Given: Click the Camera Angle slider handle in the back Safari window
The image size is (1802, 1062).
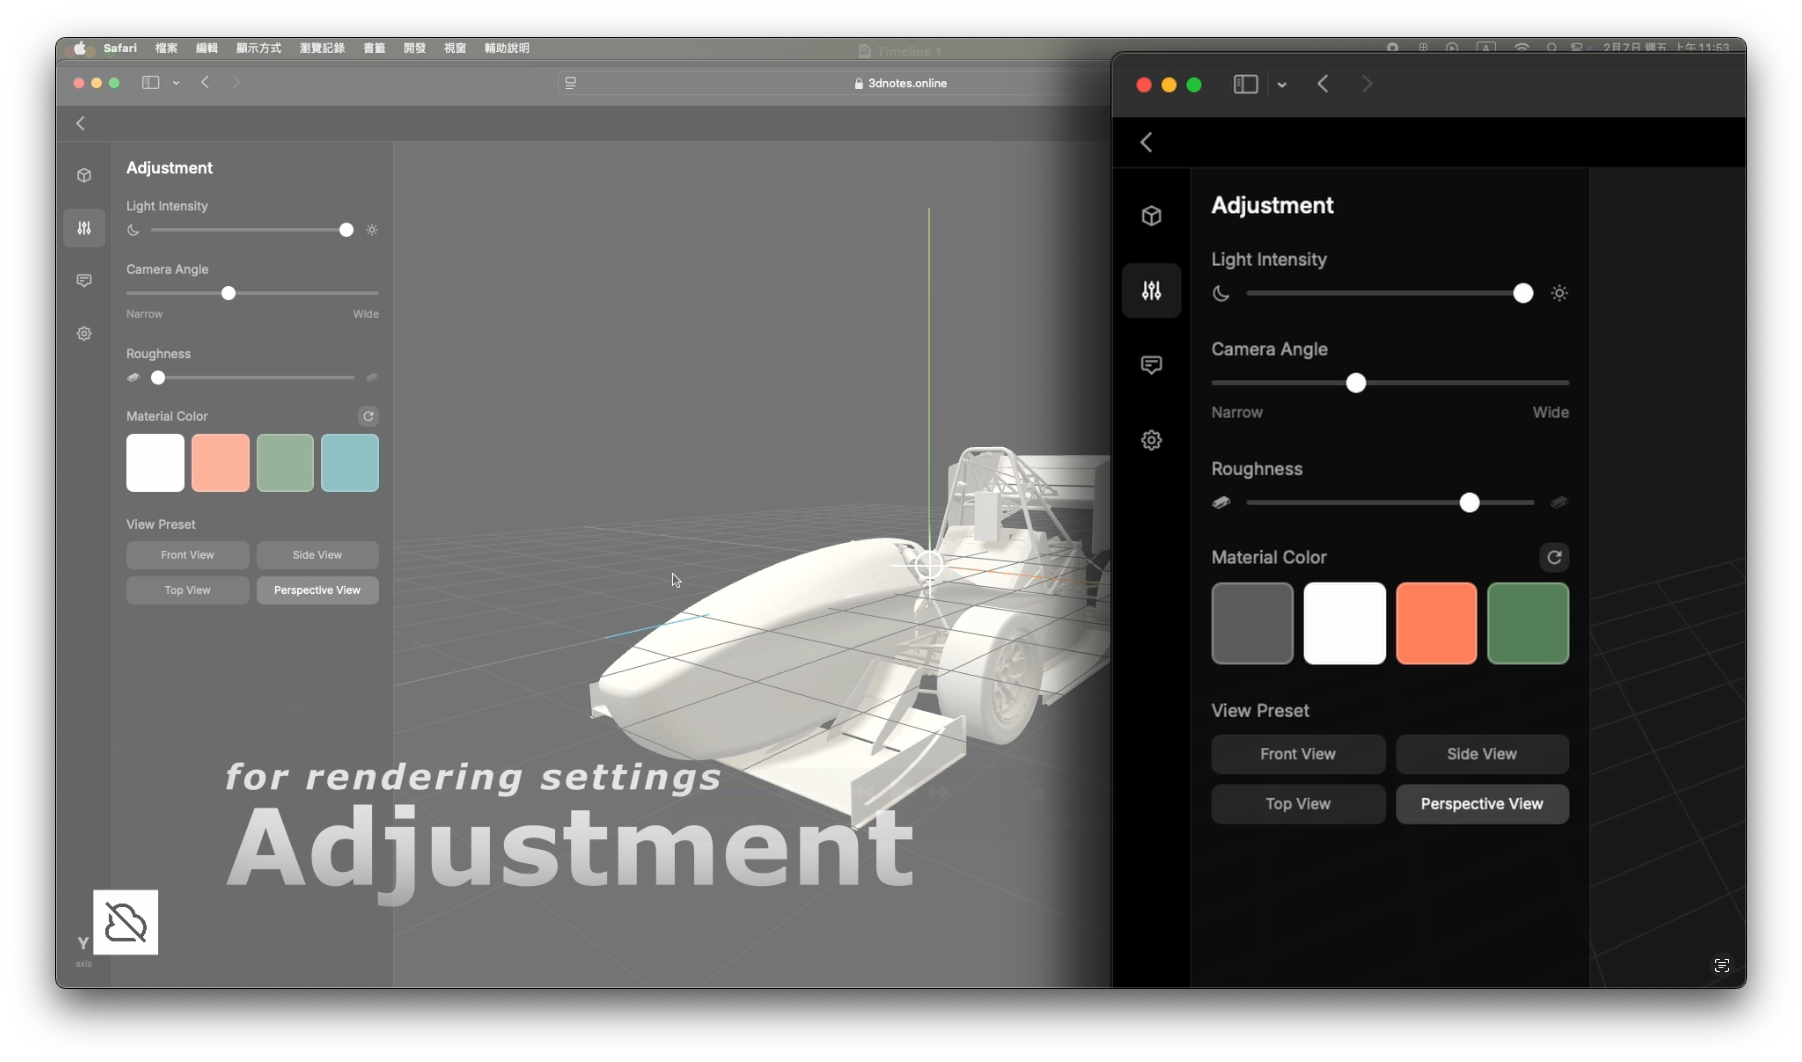Looking at the screenshot, I should [228, 293].
